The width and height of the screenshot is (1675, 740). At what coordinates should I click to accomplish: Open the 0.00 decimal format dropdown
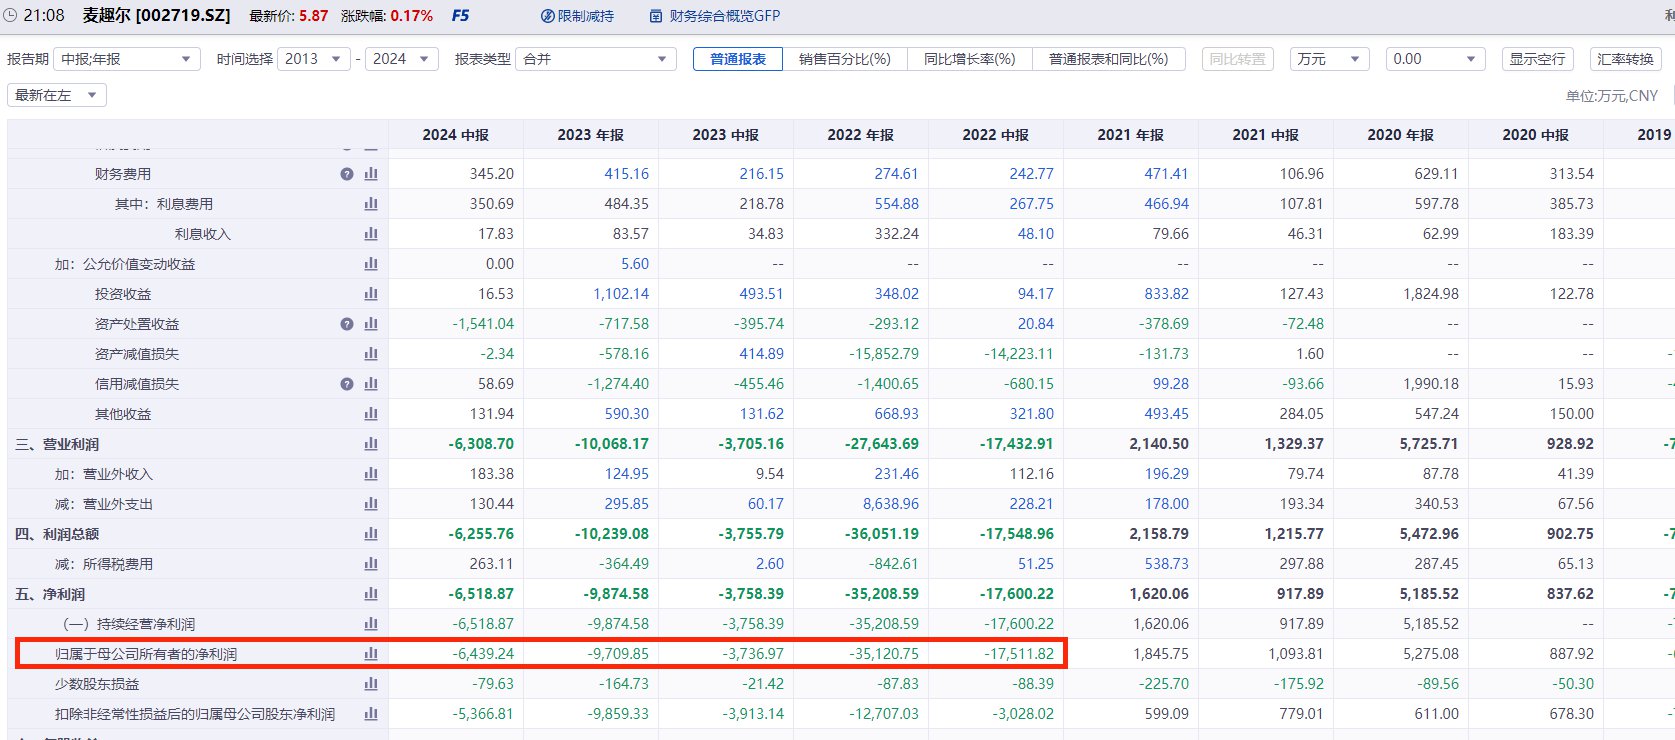[1435, 59]
